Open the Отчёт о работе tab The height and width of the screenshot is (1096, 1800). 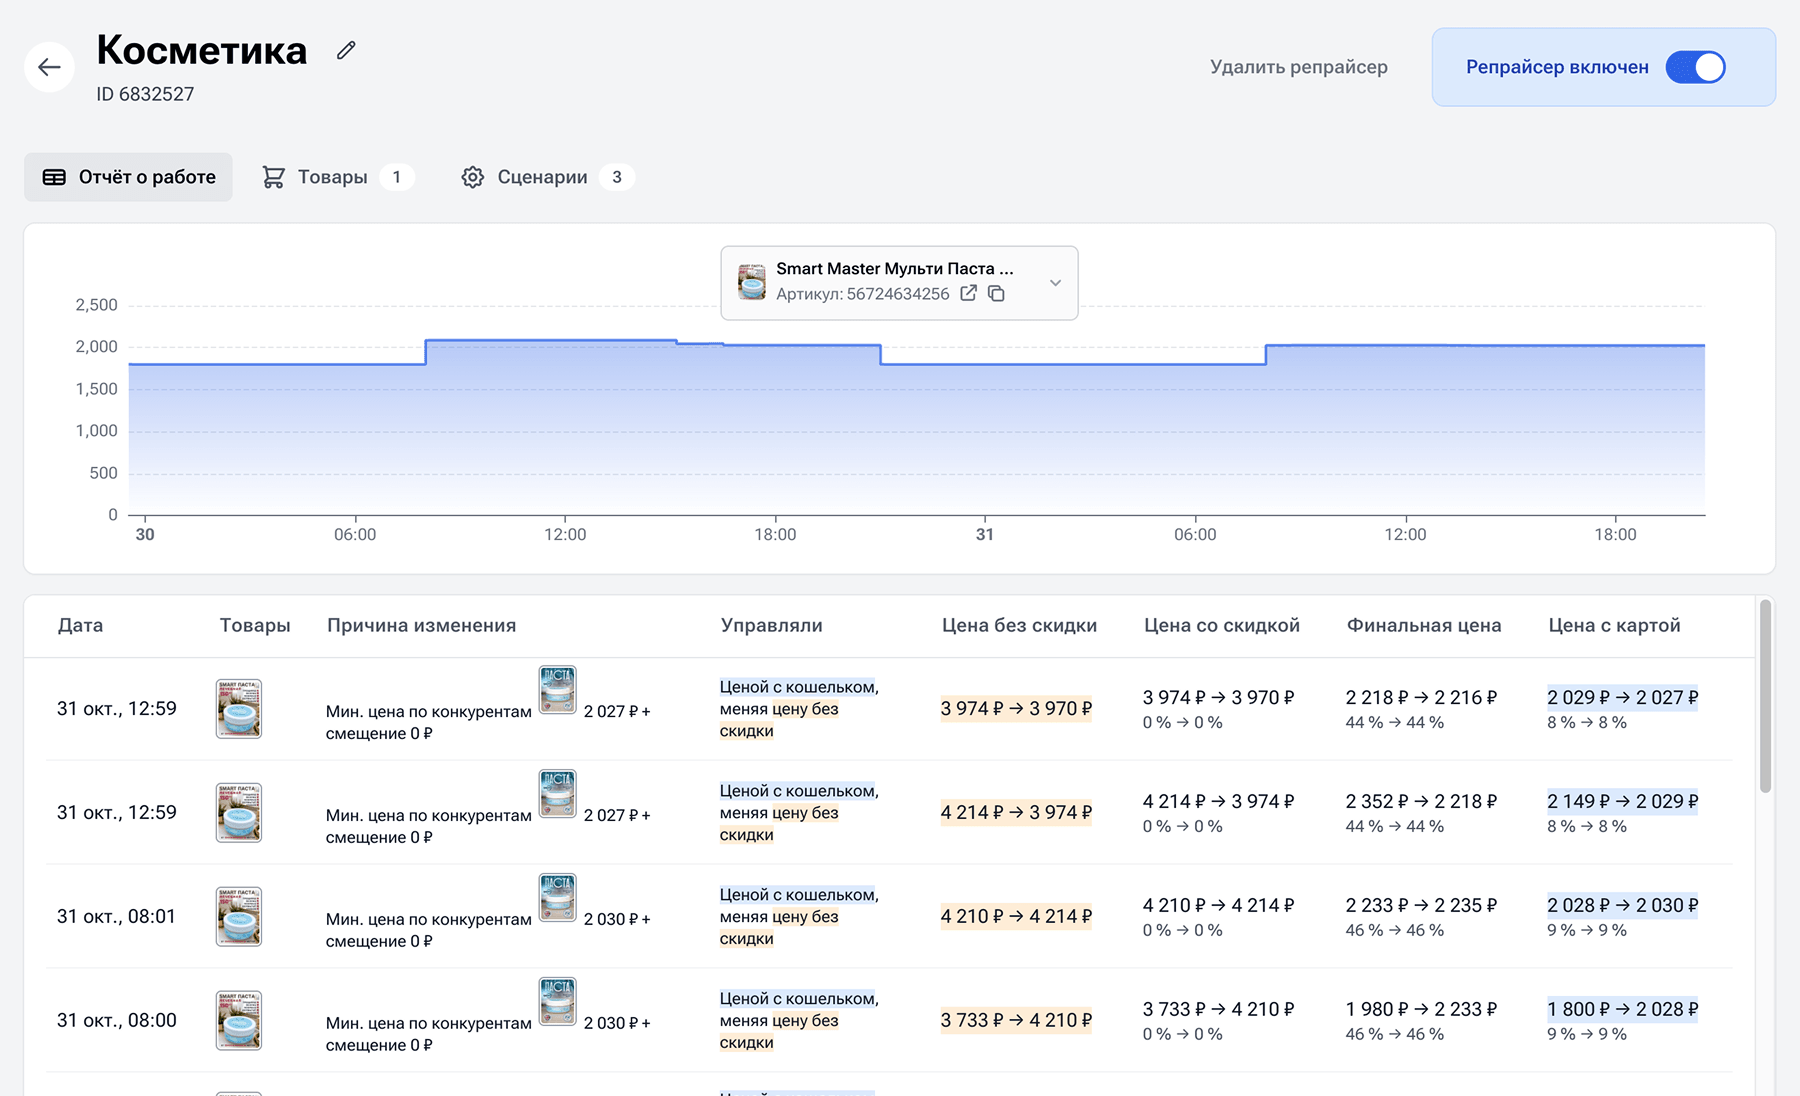pyautogui.click(x=128, y=177)
